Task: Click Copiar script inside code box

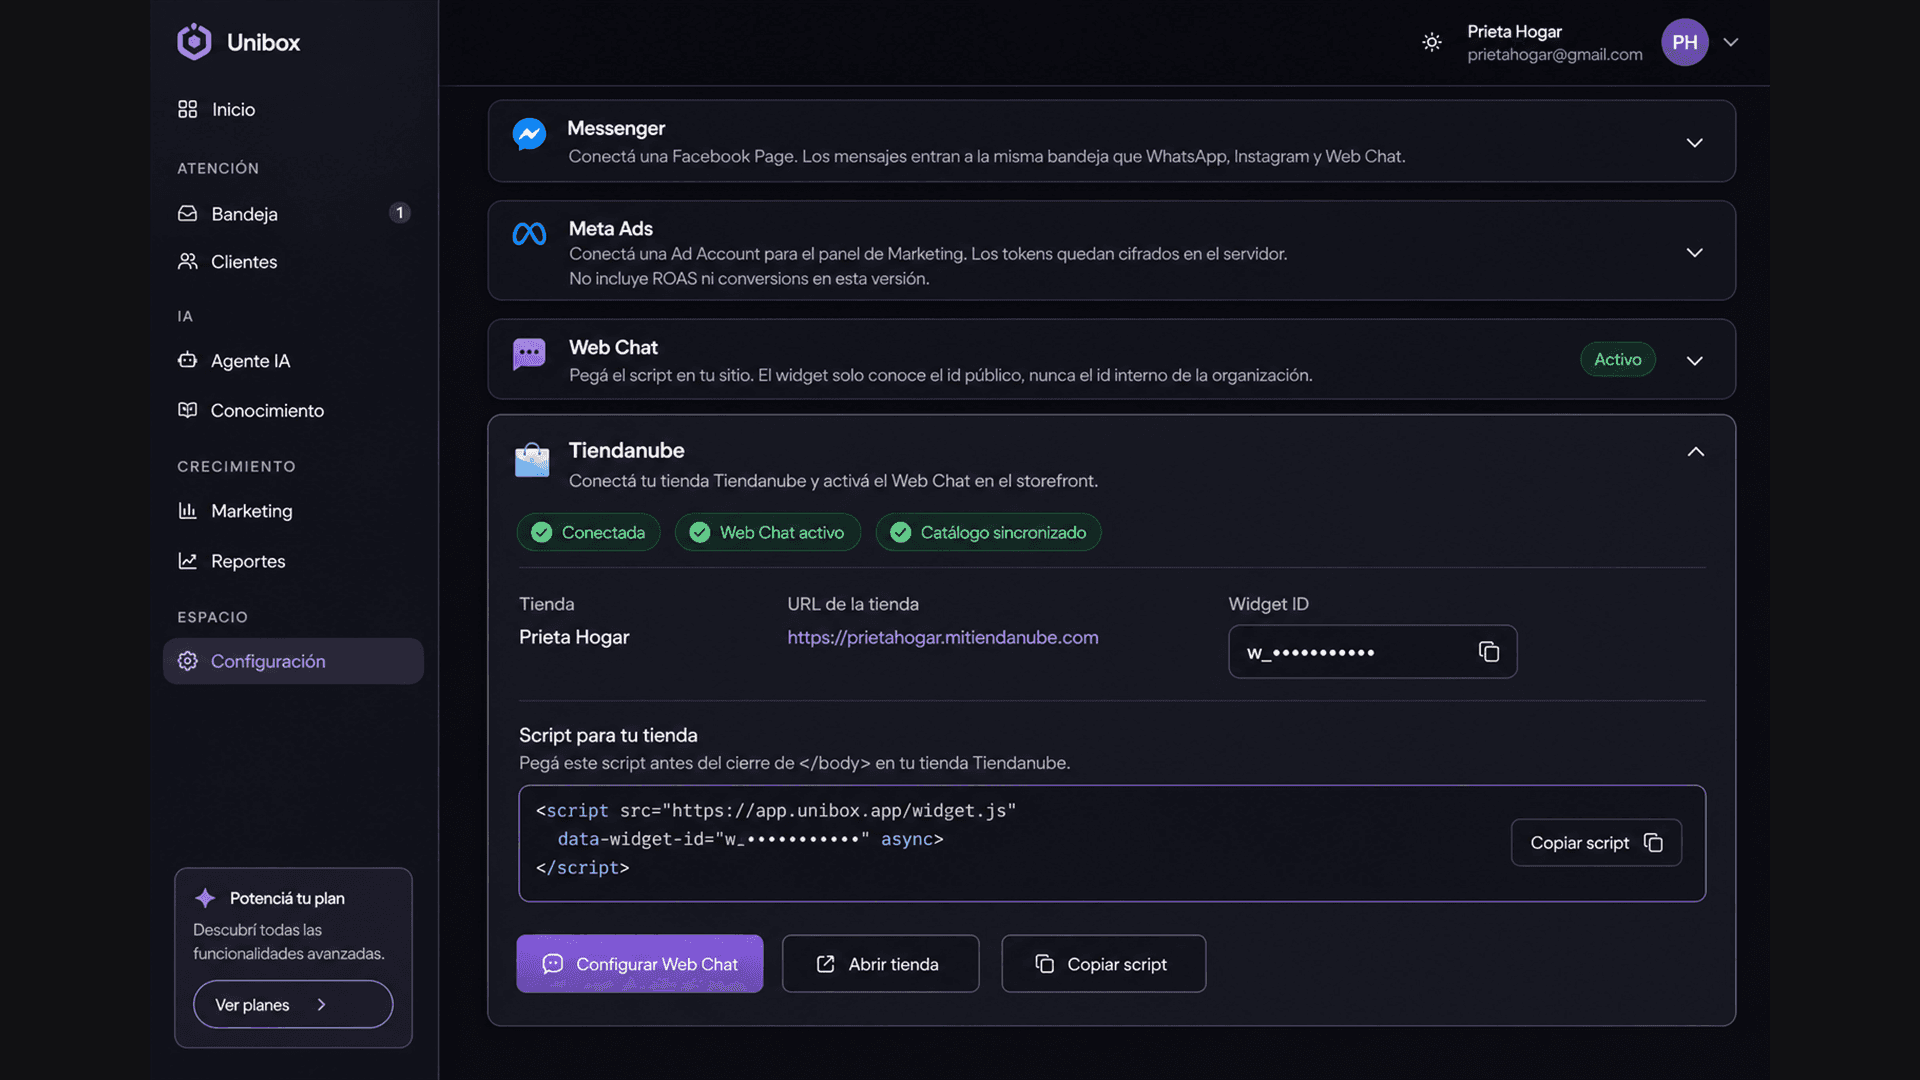Action: [1596, 843]
